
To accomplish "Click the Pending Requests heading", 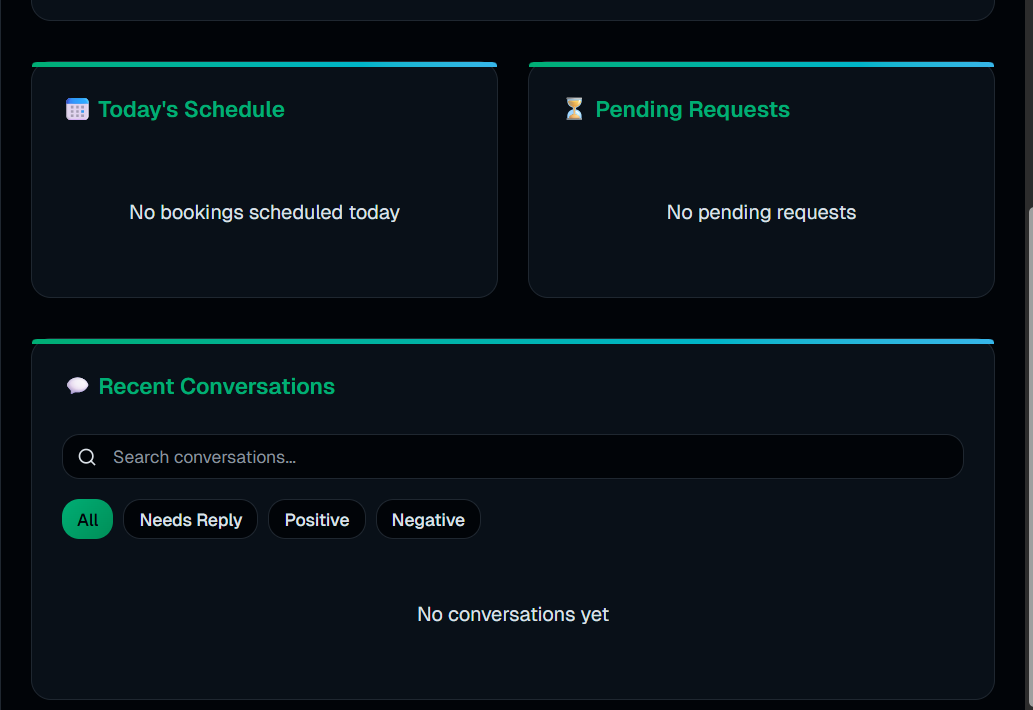I will pos(692,109).
